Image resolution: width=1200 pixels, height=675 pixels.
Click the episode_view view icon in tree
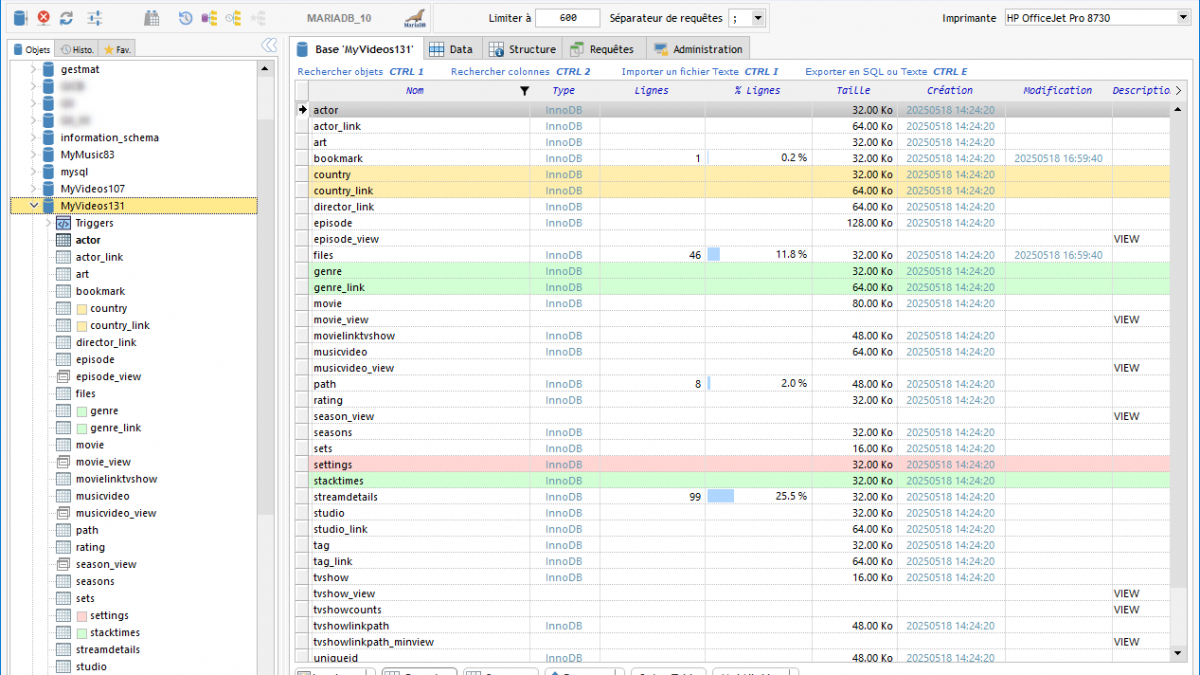click(63, 376)
